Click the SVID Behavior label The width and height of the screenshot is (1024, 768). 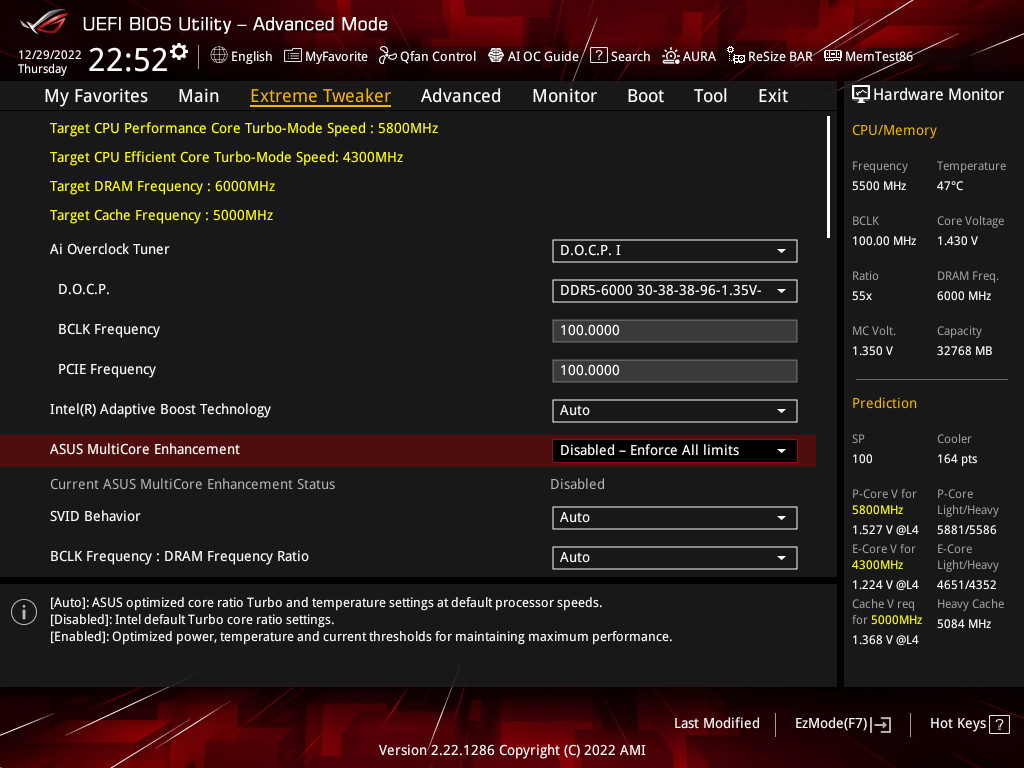95,516
